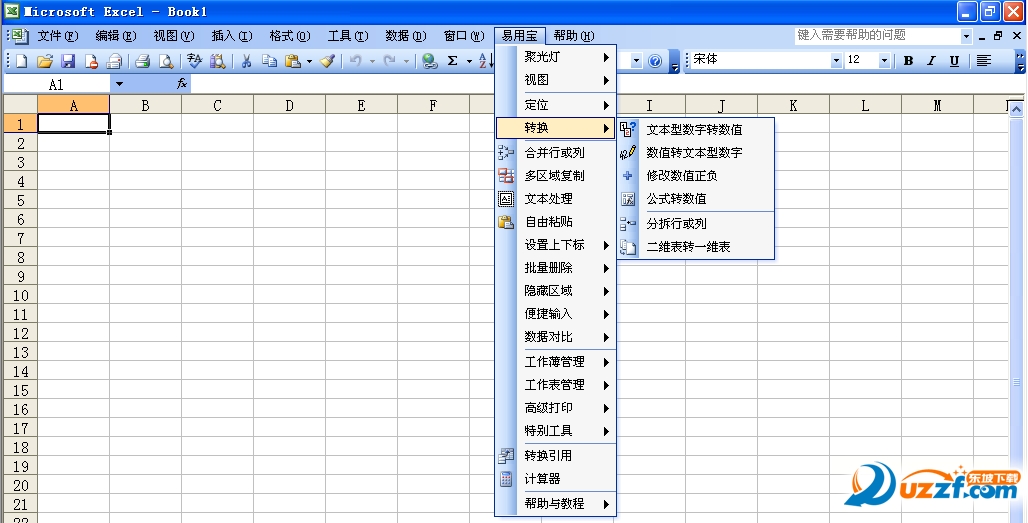Expand 工作簿管理 submenu
This screenshot has width=1028, height=523.
pos(556,362)
